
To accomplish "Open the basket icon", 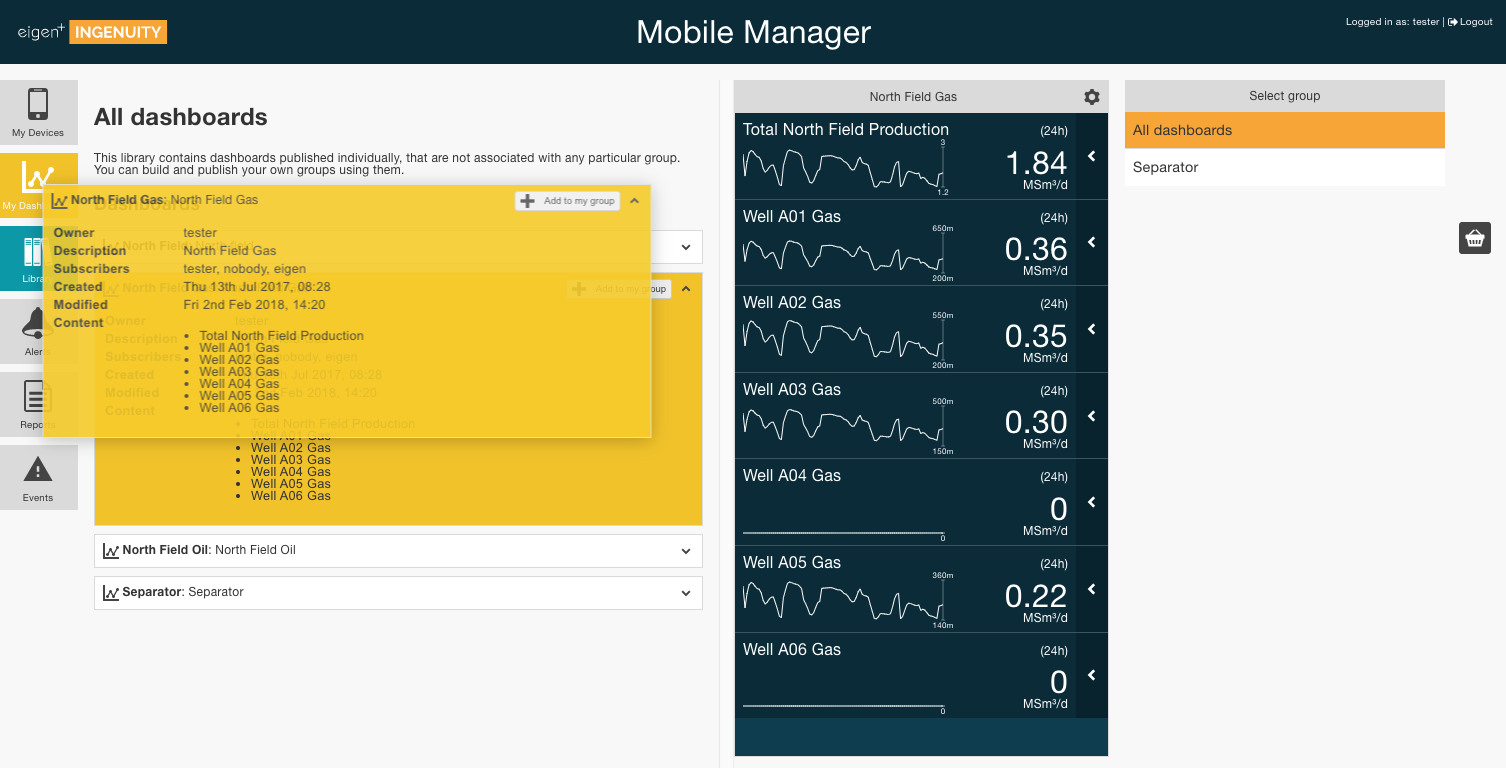I will (x=1475, y=238).
